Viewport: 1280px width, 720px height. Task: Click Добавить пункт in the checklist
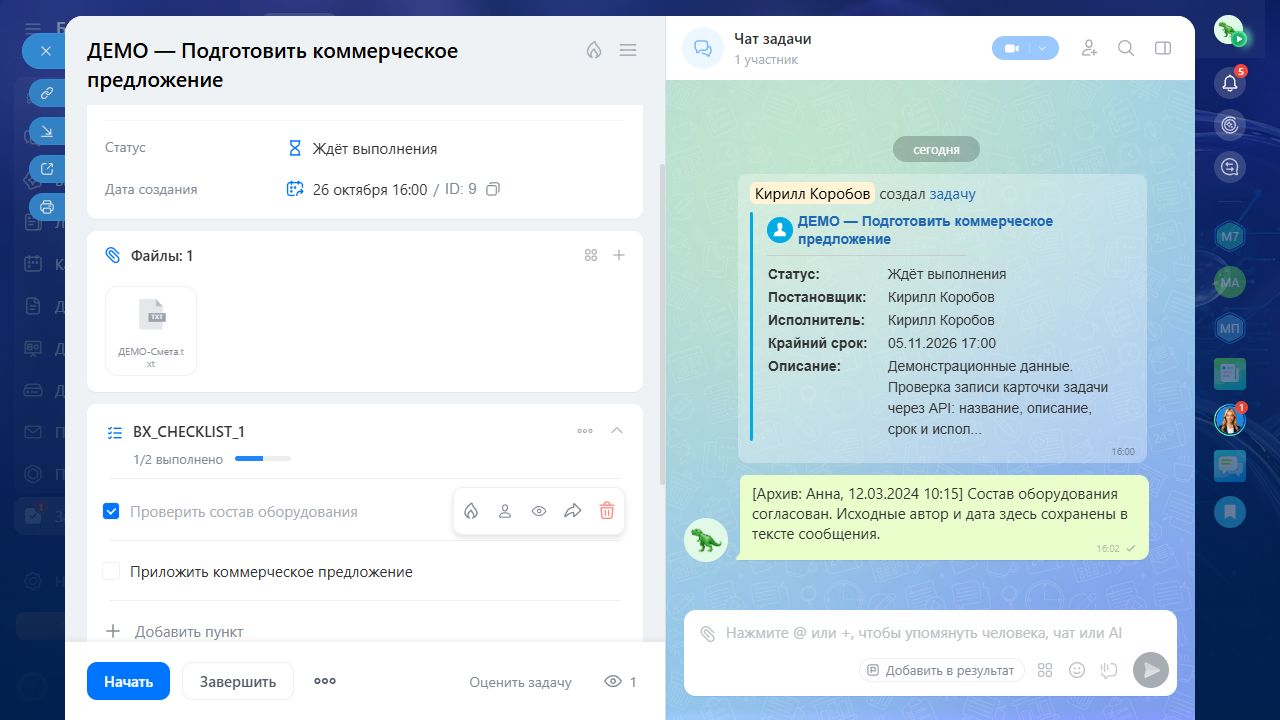tap(189, 631)
